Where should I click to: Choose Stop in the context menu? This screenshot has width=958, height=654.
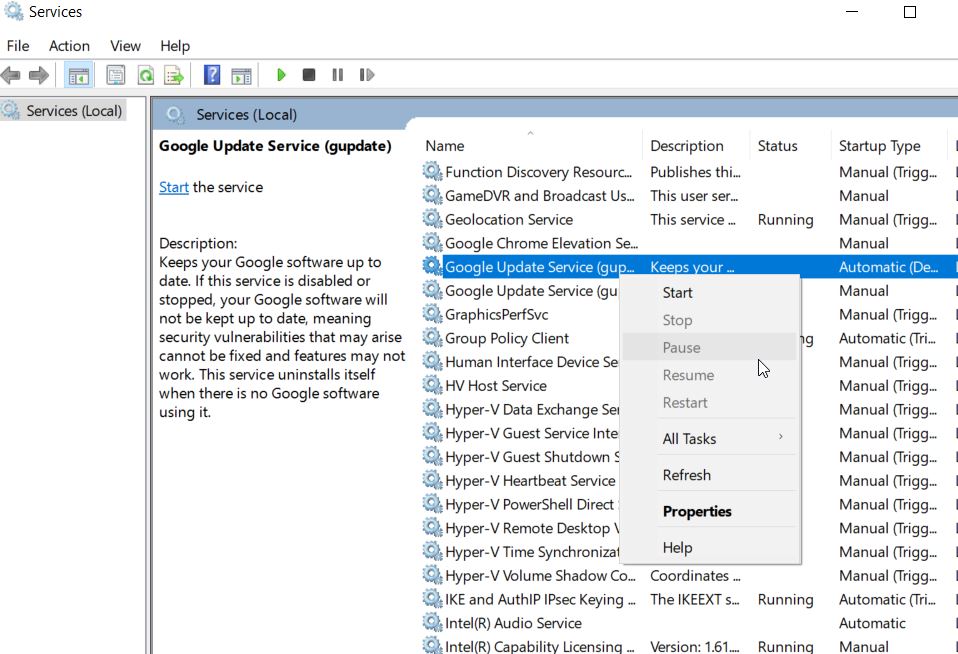click(x=710, y=320)
